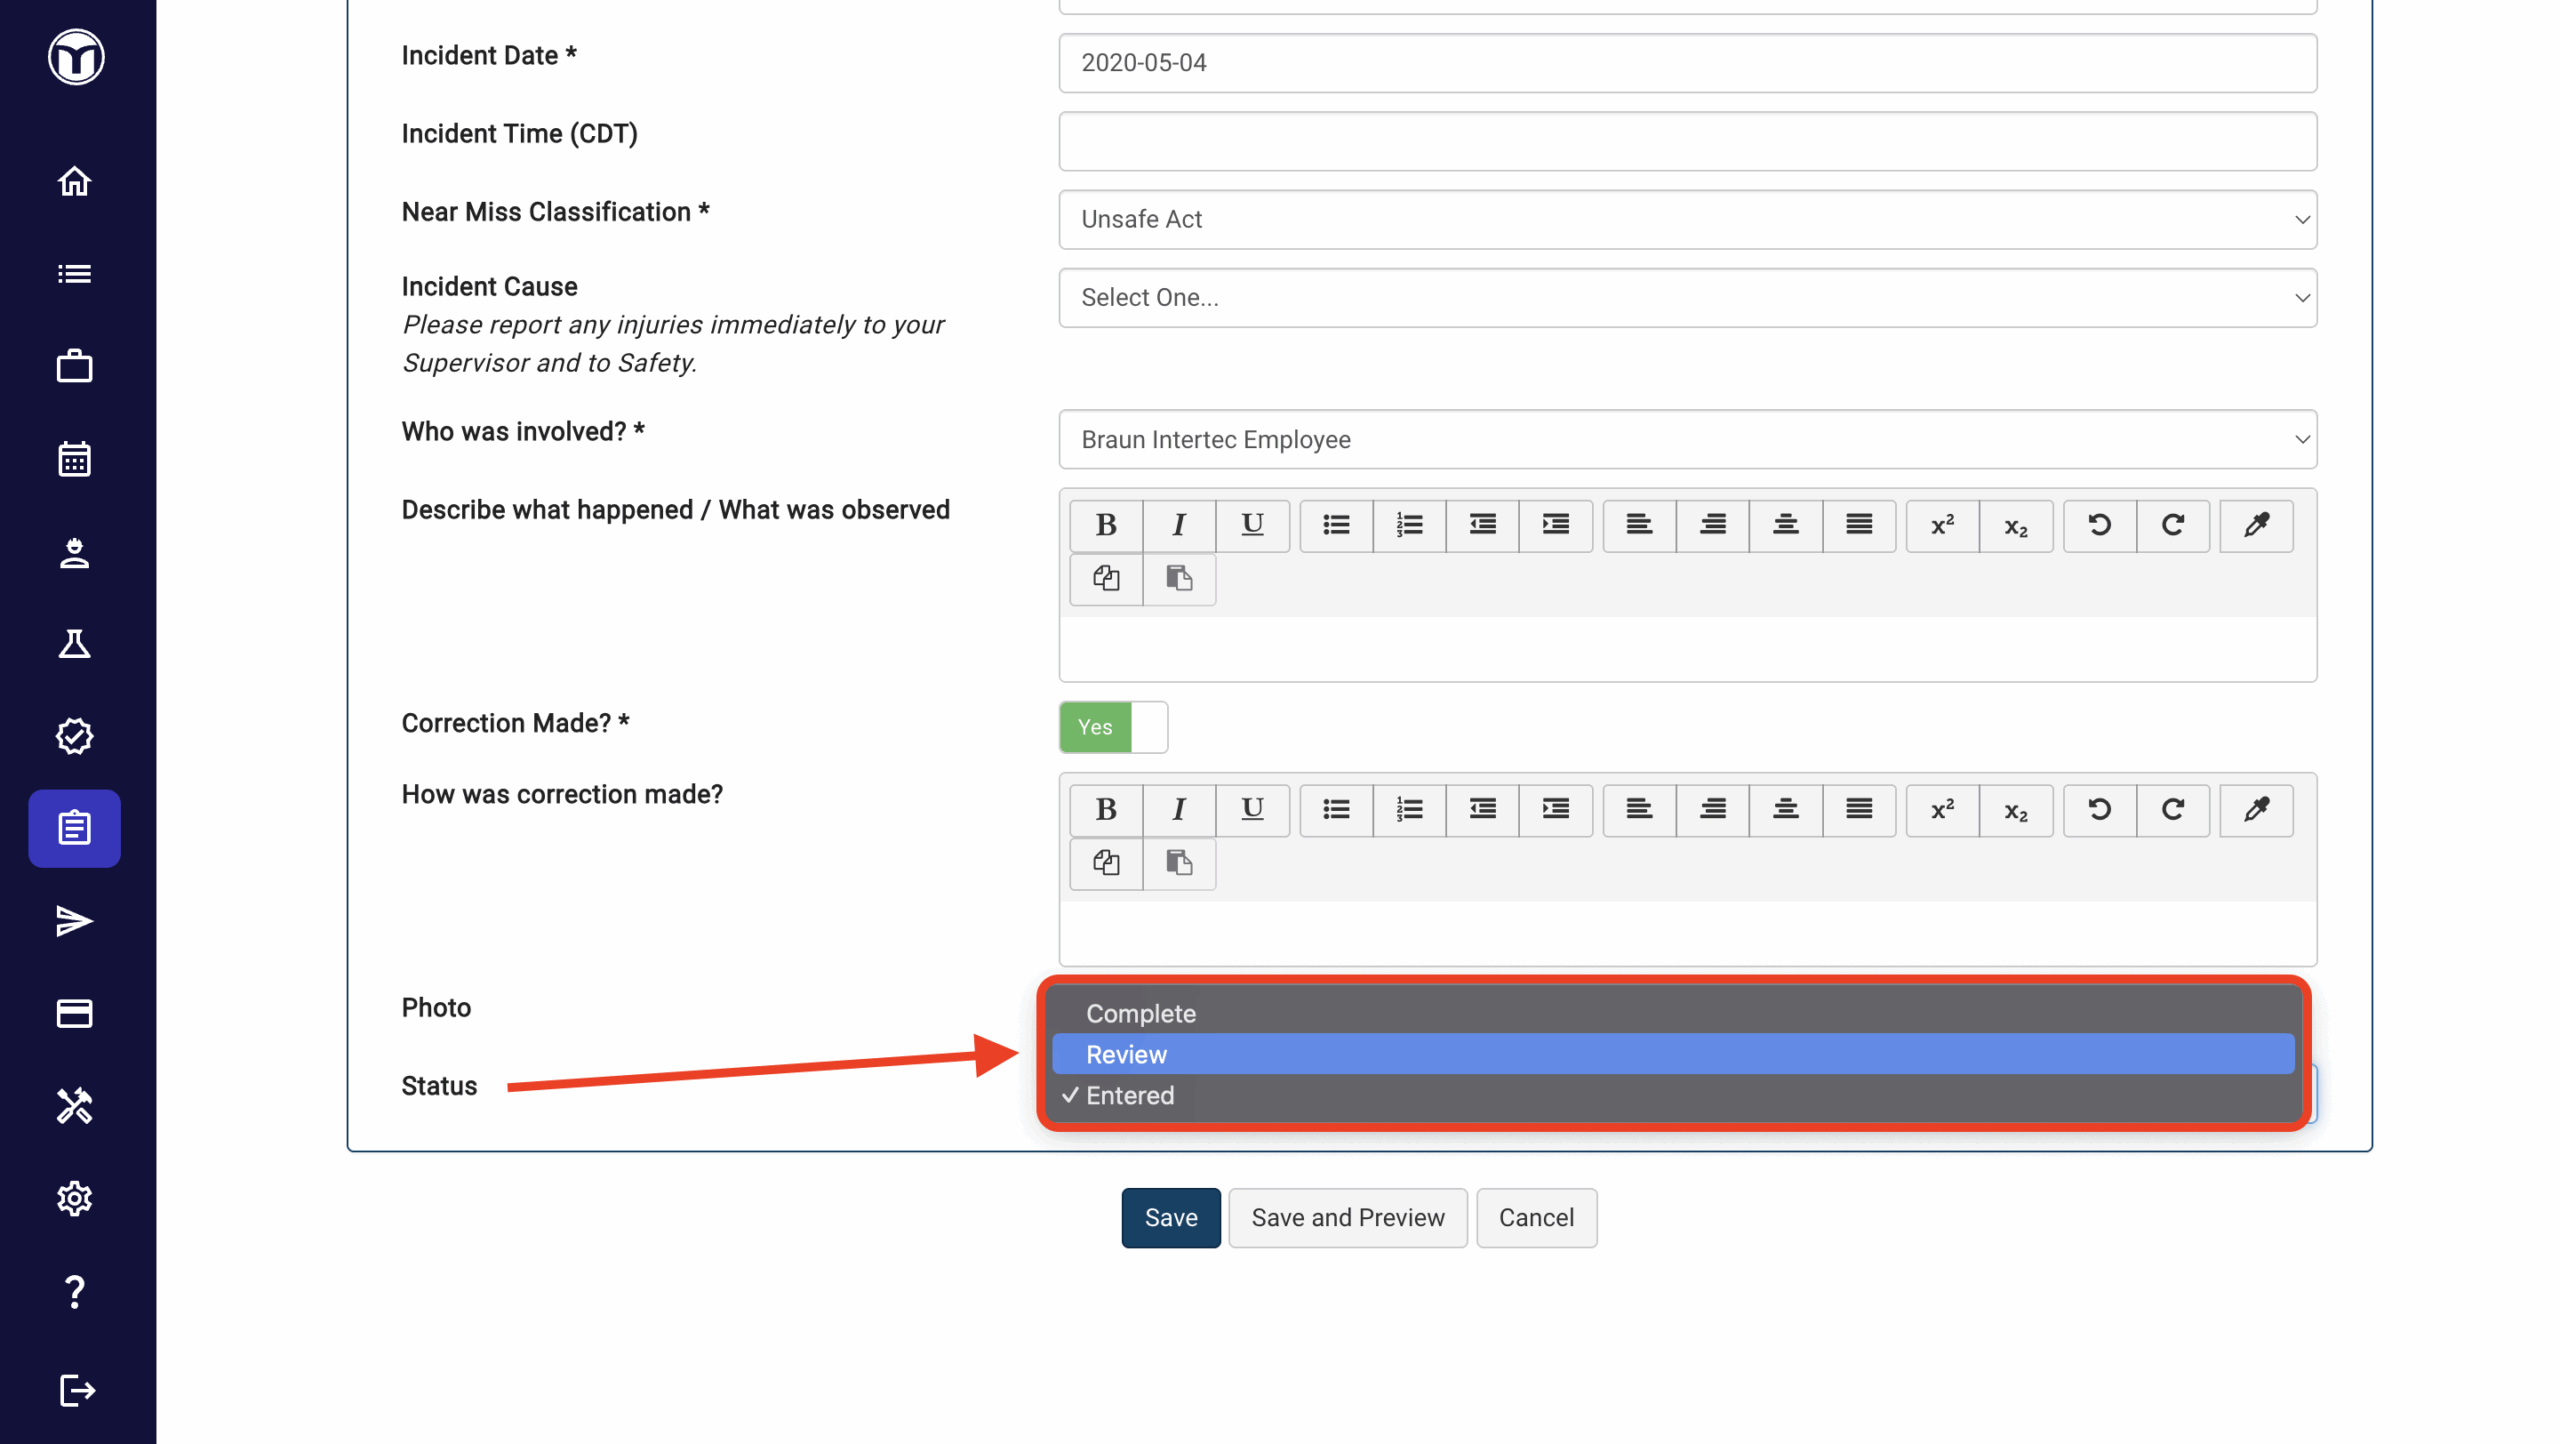Click the eyedropper color tool in first editor
The image size is (2560, 1444).
(2256, 525)
